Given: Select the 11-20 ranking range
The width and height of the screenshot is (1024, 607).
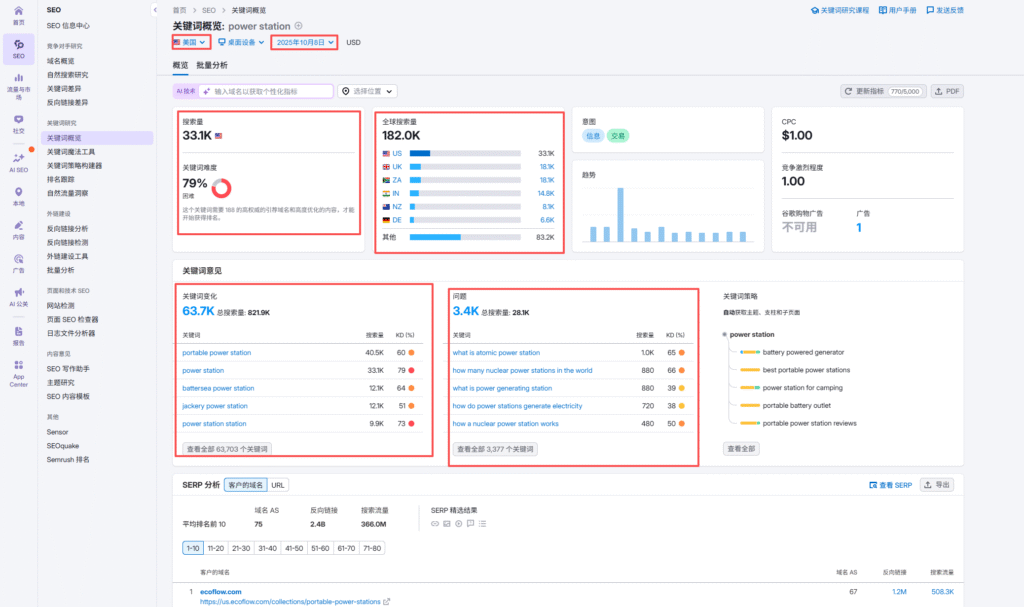Looking at the screenshot, I should (x=216, y=548).
